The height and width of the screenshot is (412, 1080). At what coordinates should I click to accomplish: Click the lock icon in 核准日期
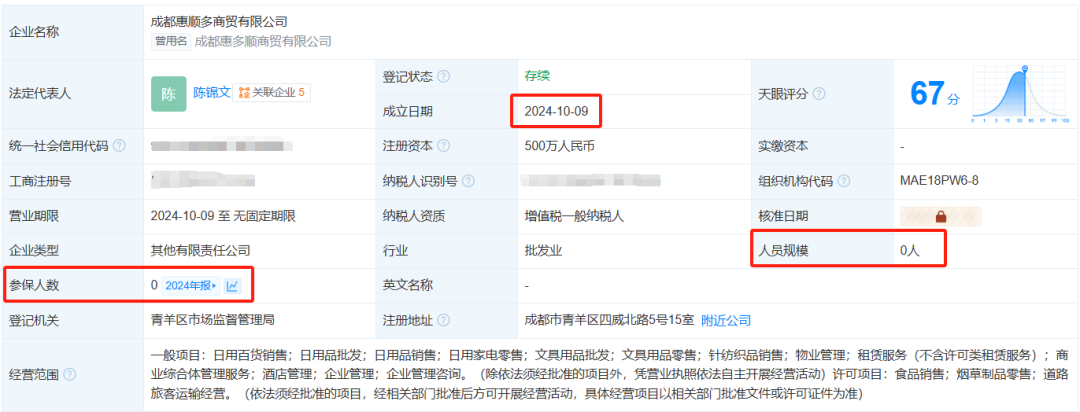pyautogui.click(x=940, y=215)
